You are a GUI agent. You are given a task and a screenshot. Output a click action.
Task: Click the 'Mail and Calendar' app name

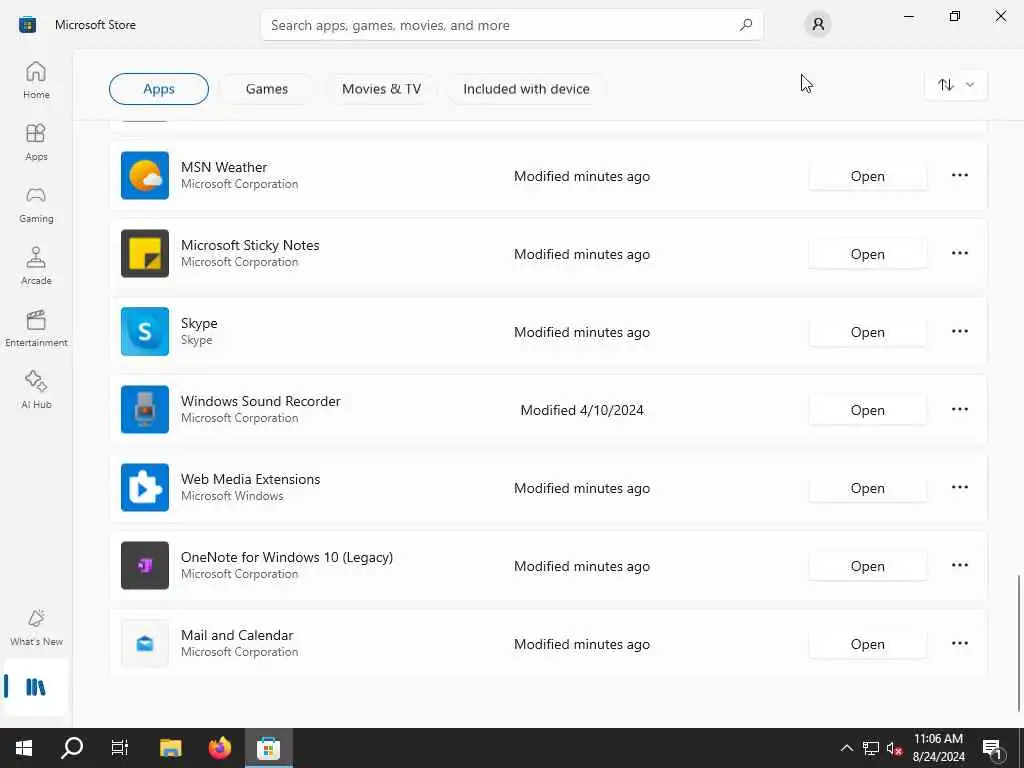(x=237, y=635)
